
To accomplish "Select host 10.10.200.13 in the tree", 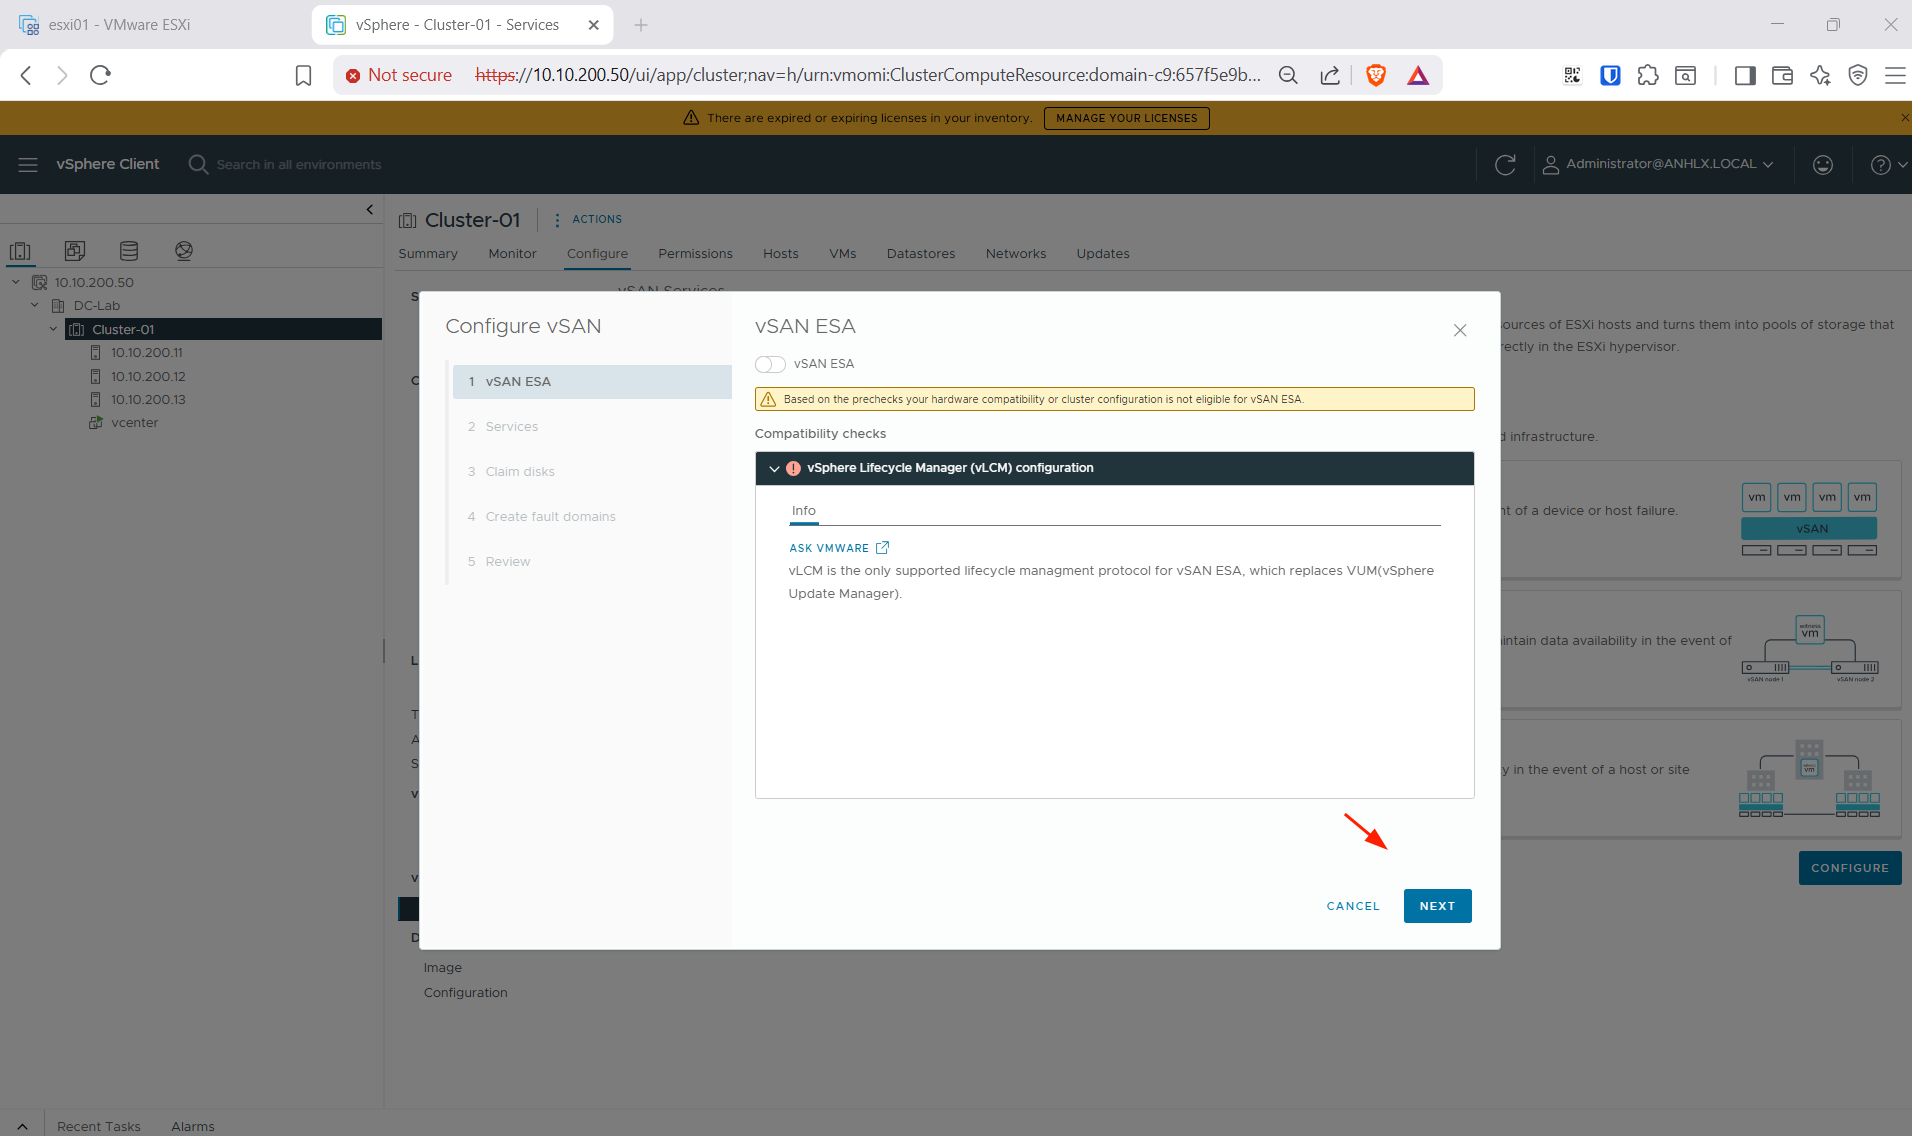I will [148, 400].
